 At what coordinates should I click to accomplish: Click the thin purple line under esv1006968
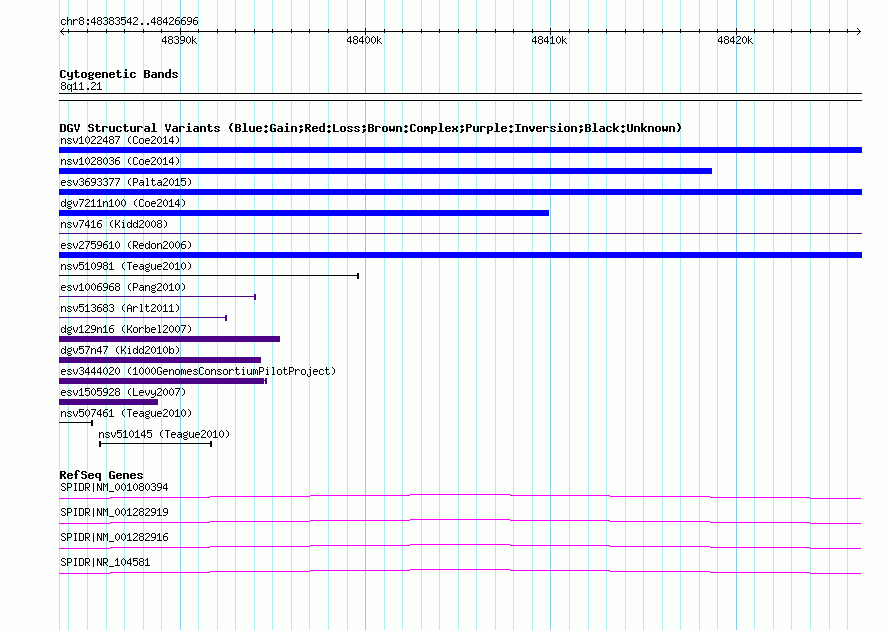(x=157, y=297)
